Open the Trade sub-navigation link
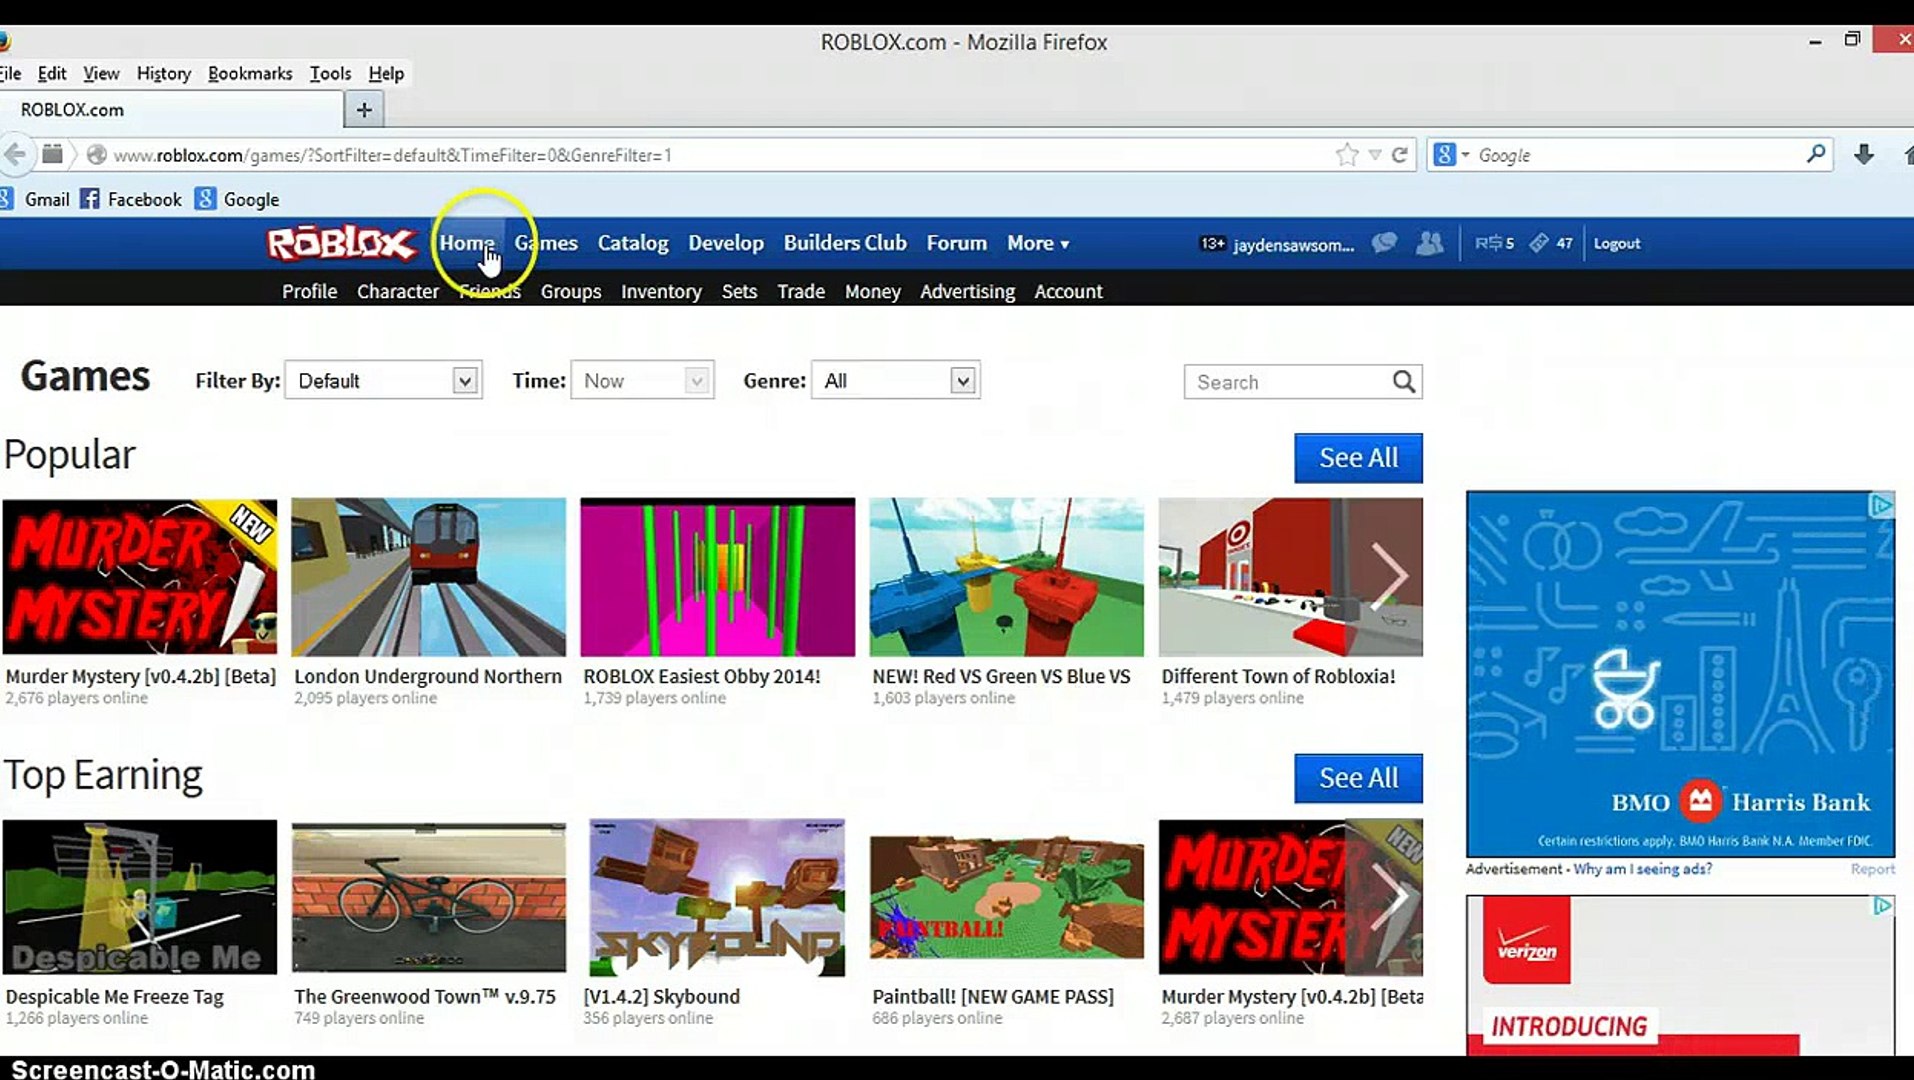The height and width of the screenshot is (1080, 1914). tap(801, 291)
